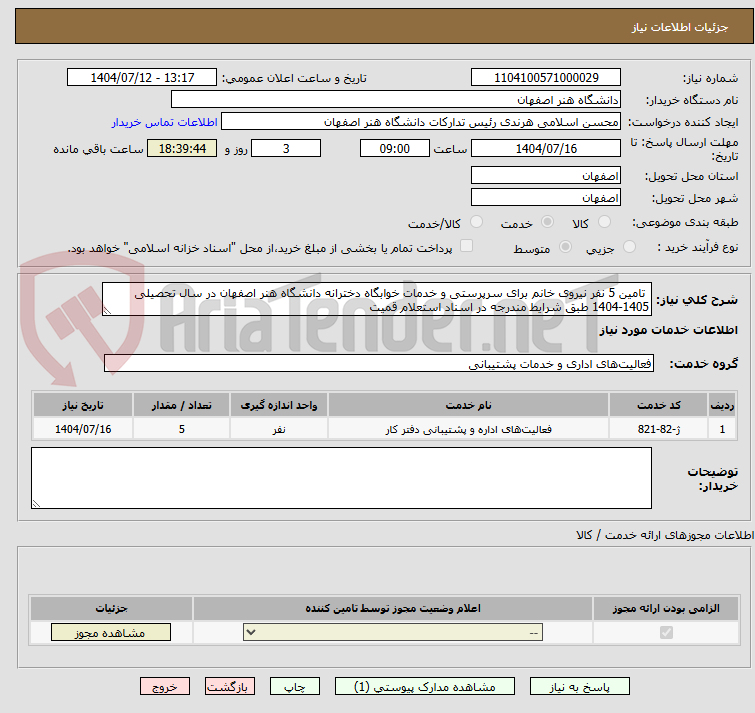This screenshot has height=713, width=755.
Task: Click the cell فعالیت‌های اداره و پشتیبانی دفتر کار
Action: (468, 429)
